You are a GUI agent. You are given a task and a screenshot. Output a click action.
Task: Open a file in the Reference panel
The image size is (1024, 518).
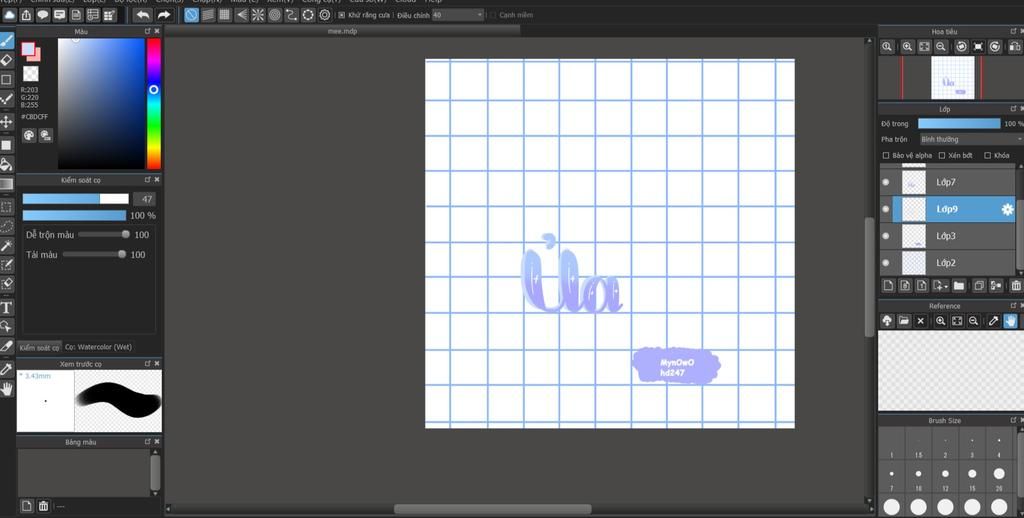pos(904,321)
